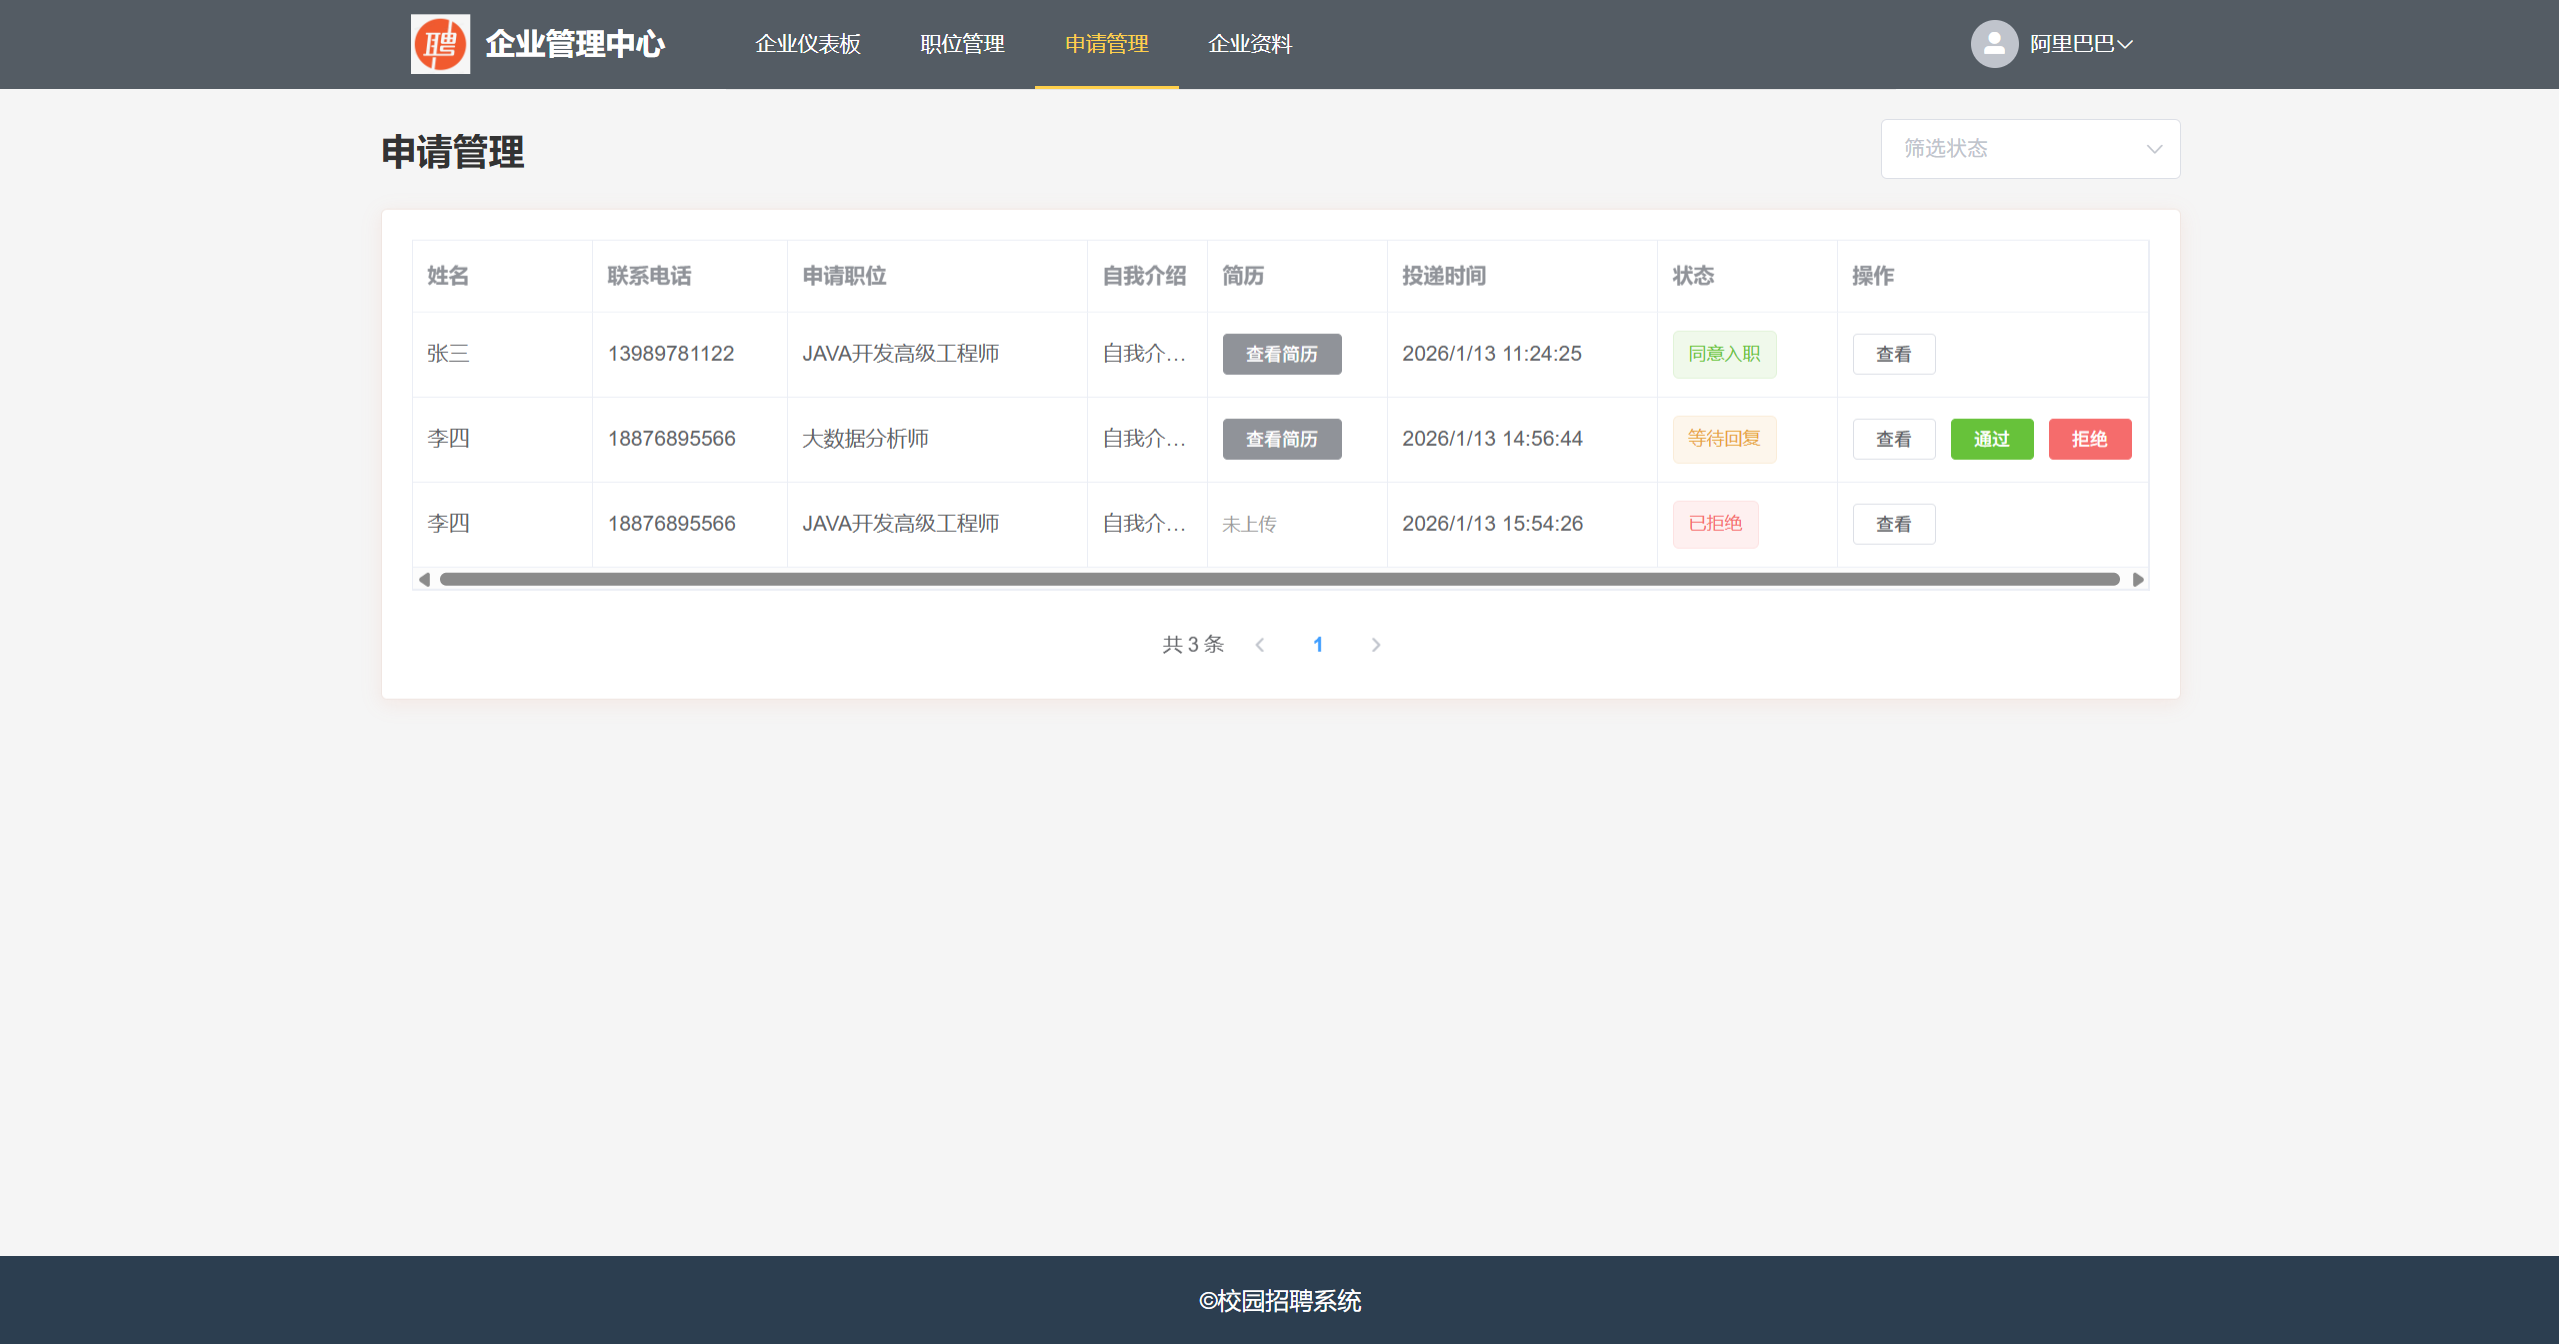Open the 筛选状态 filter dropdown

point(2010,149)
